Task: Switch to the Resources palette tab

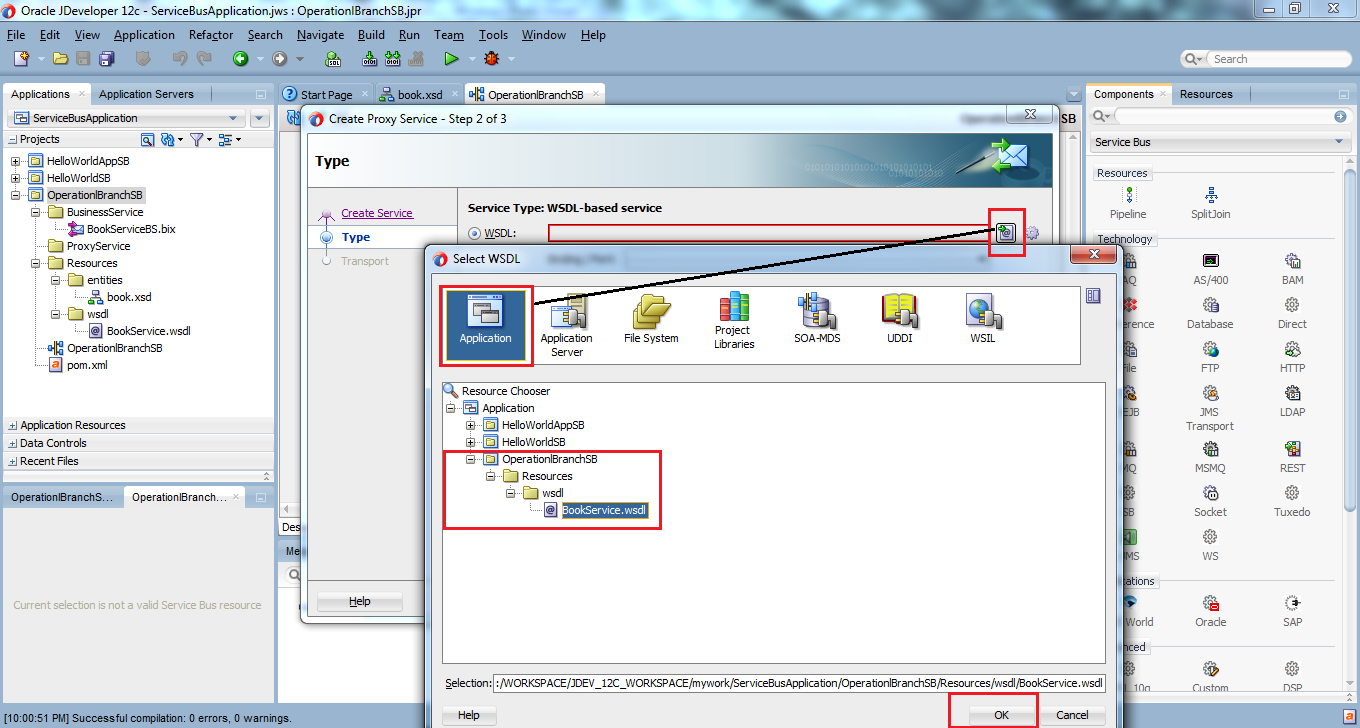Action: tap(1206, 94)
